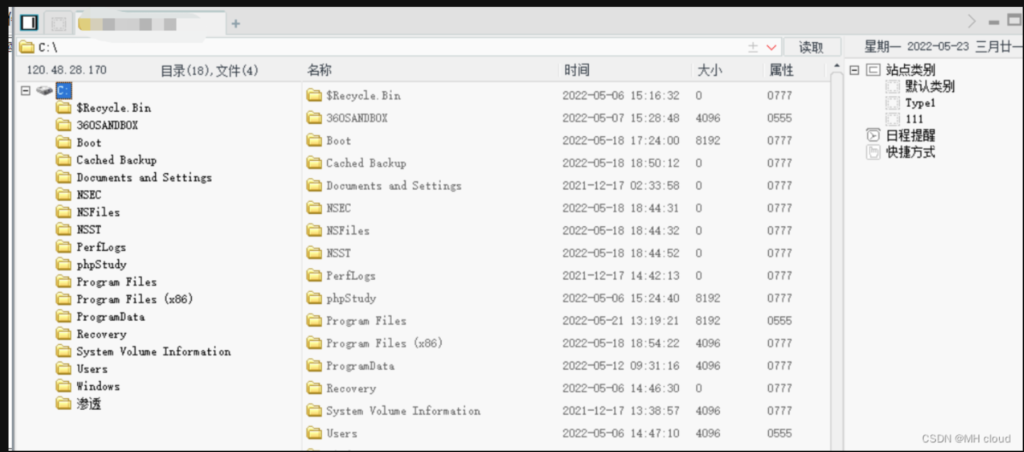This screenshot has width=1024, height=452.
Task: Select Program Files folder in tree
Action: tap(116, 282)
